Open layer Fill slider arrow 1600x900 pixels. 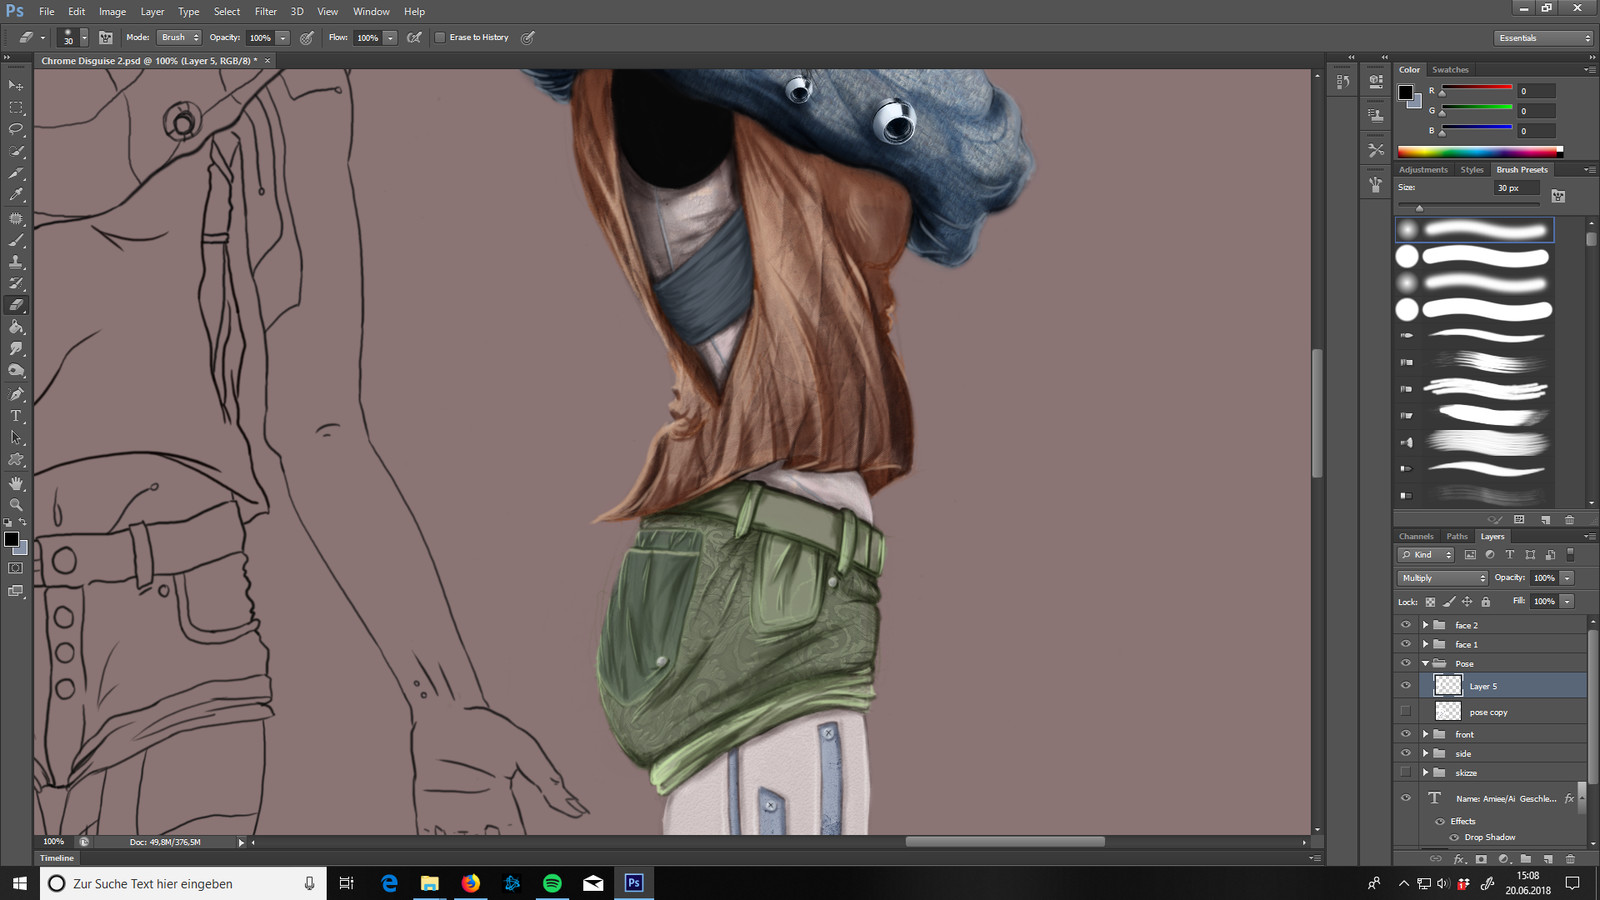click(x=1567, y=601)
